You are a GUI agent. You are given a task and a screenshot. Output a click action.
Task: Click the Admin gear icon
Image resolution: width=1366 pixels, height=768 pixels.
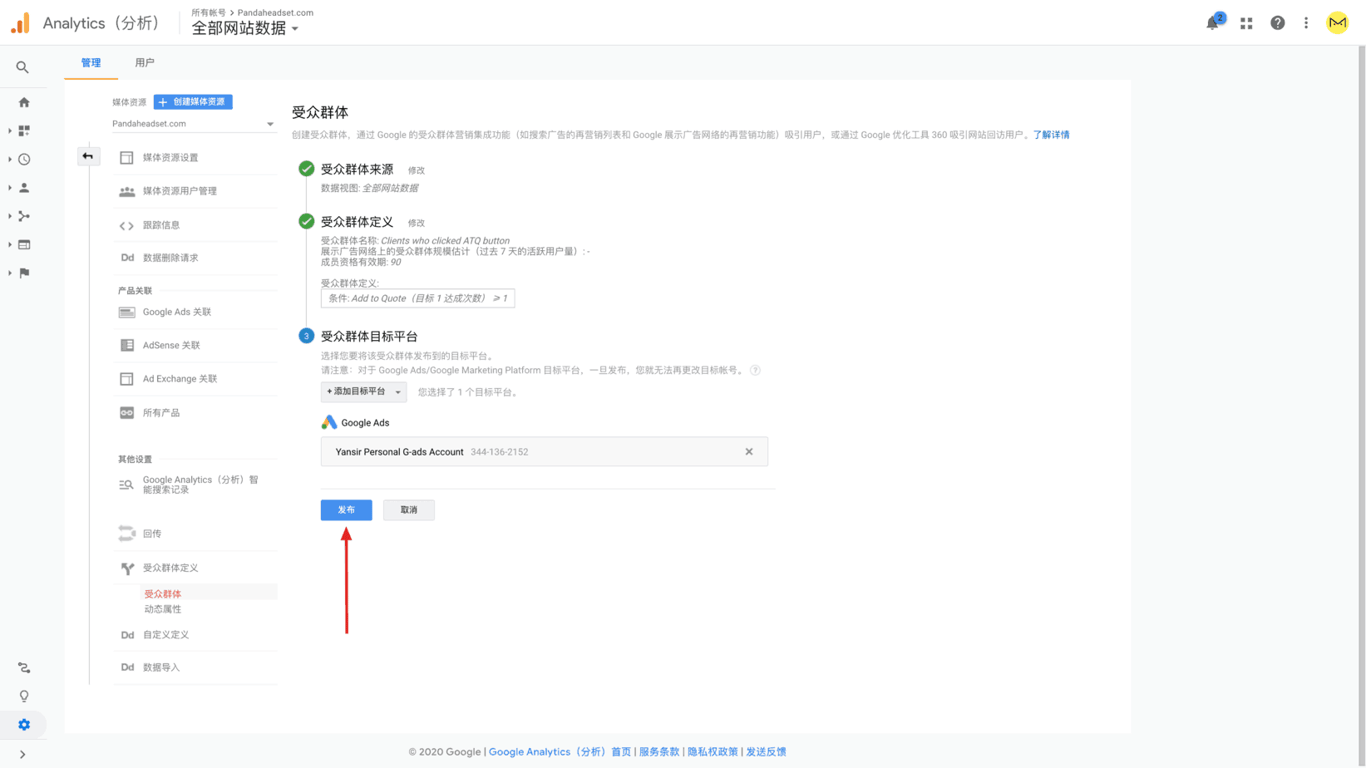[24, 725]
